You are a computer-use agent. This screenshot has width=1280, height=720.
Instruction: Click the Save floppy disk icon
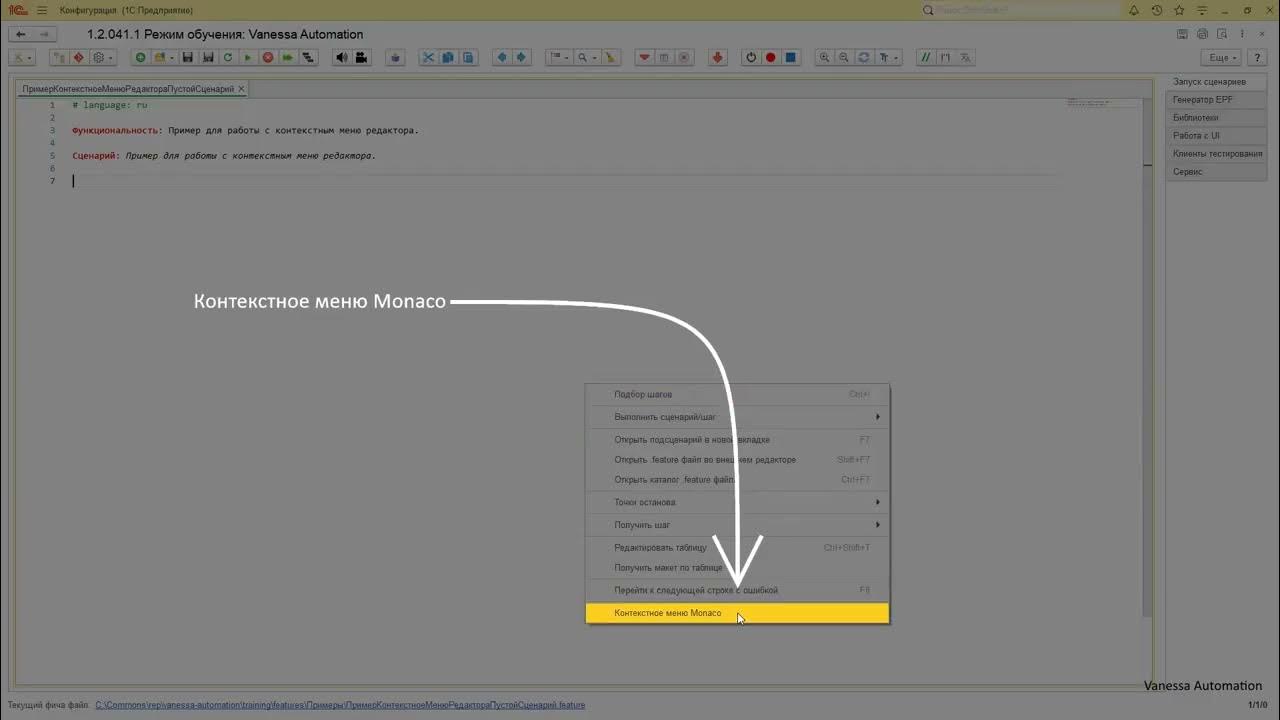[187, 57]
